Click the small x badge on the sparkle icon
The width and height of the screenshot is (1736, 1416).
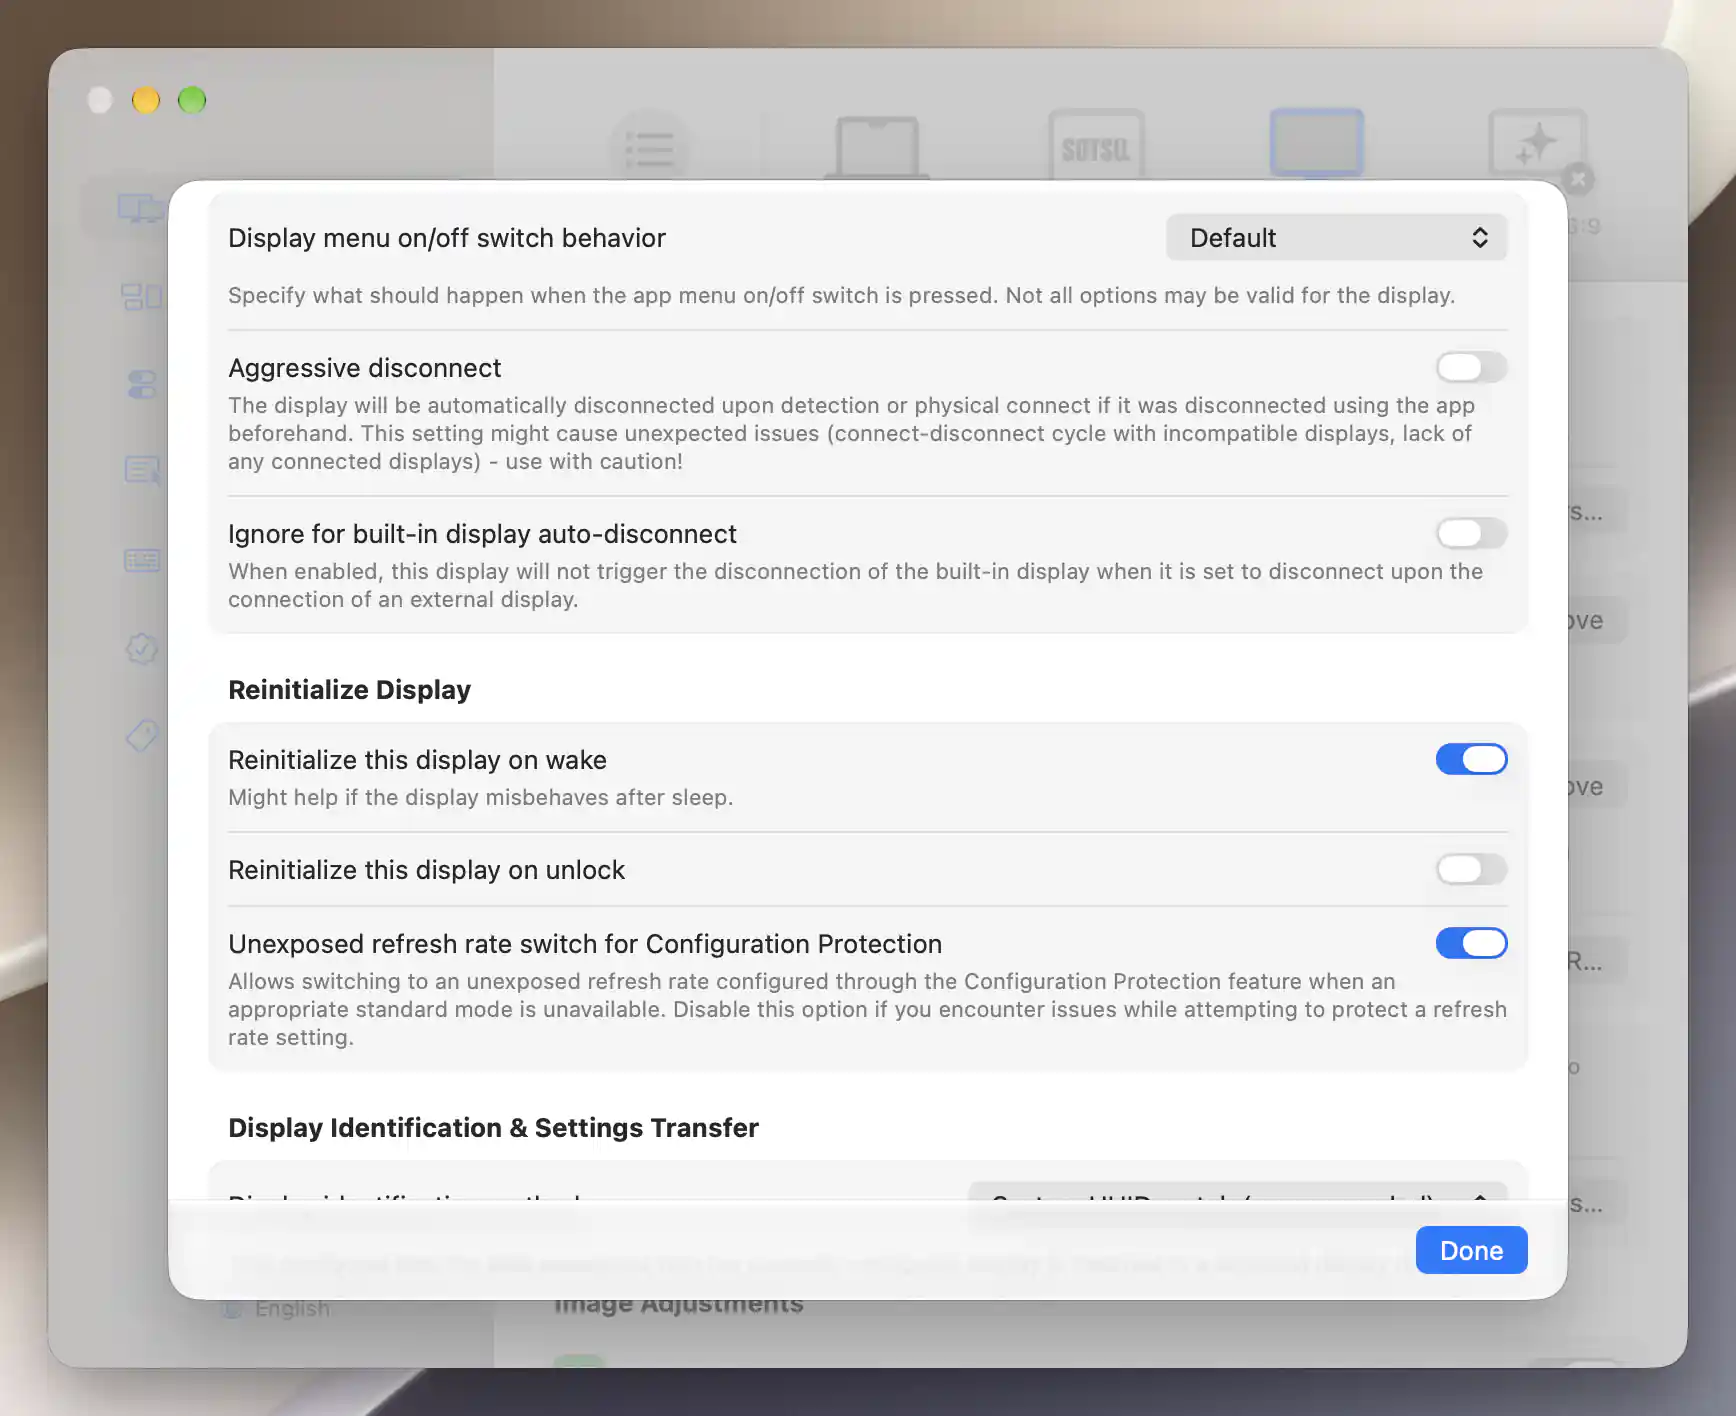(1578, 180)
